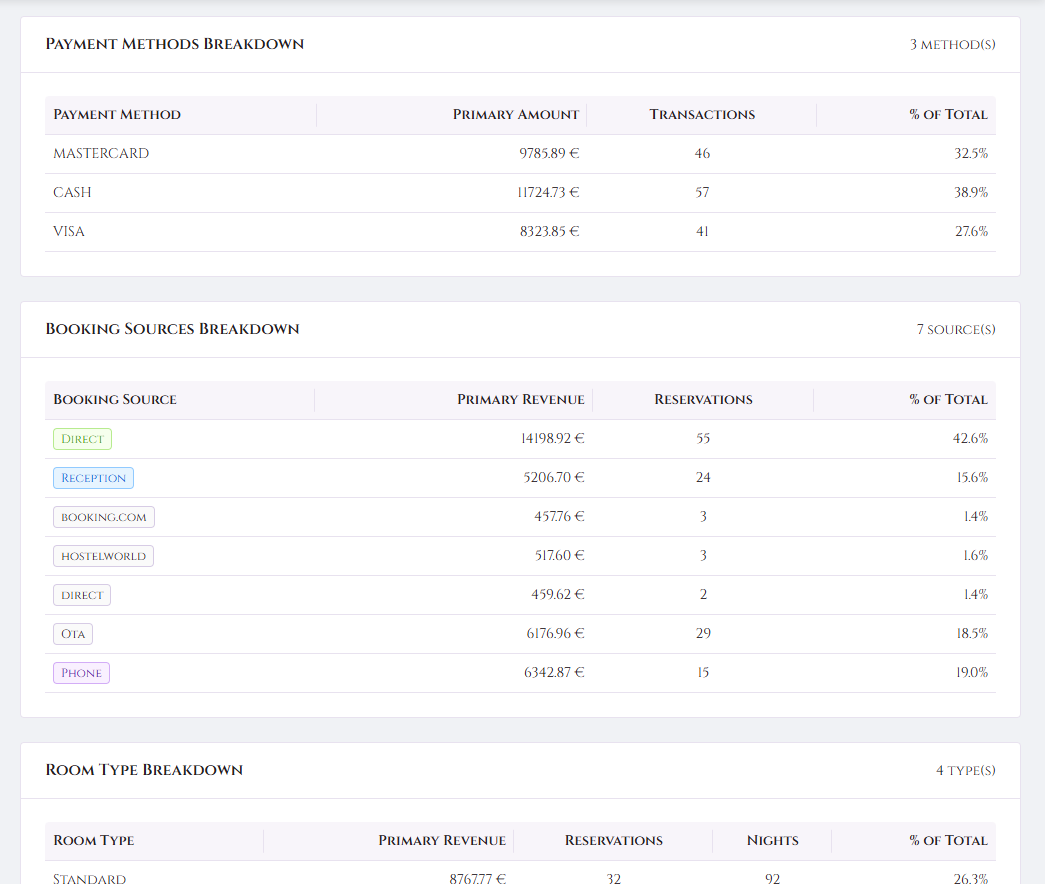Sort by Payment Method column header
This screenshot has height=884, width=1045.
click(x=117, y=115)
